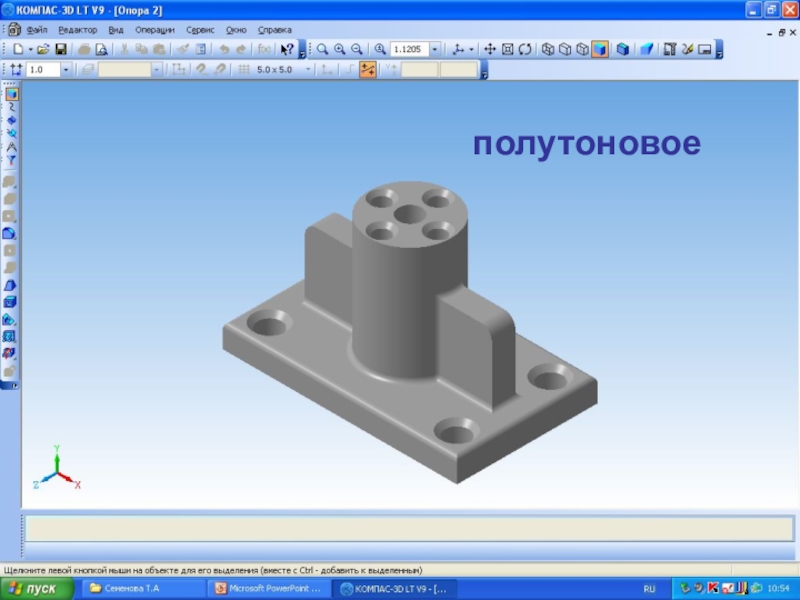Click the 1.1205 zoom scale field

pos(409,49)
